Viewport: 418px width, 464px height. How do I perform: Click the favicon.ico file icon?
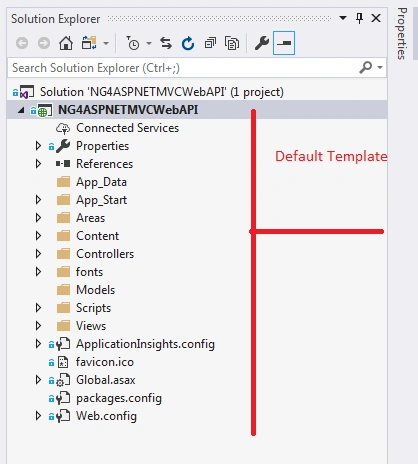click(x=63, y=362)
